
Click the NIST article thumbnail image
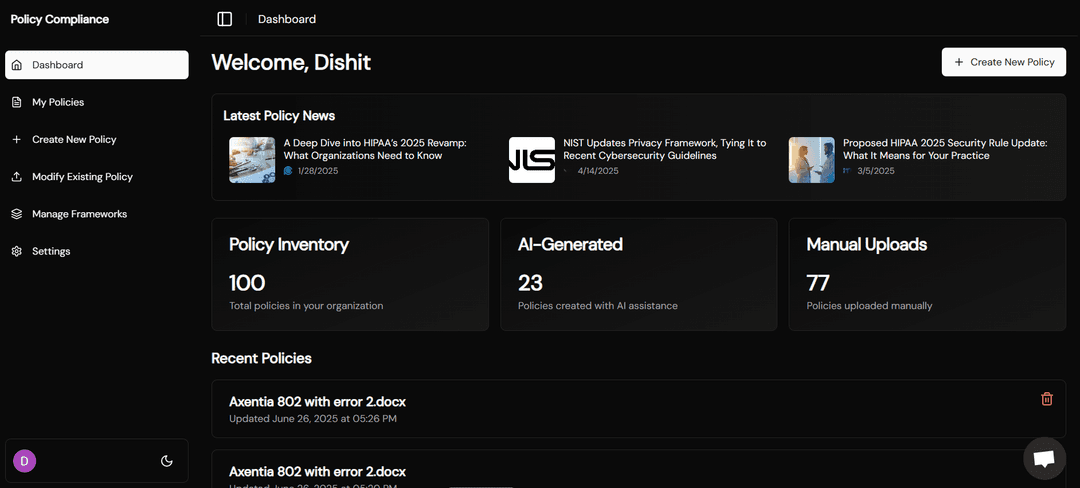coord(531,160)
